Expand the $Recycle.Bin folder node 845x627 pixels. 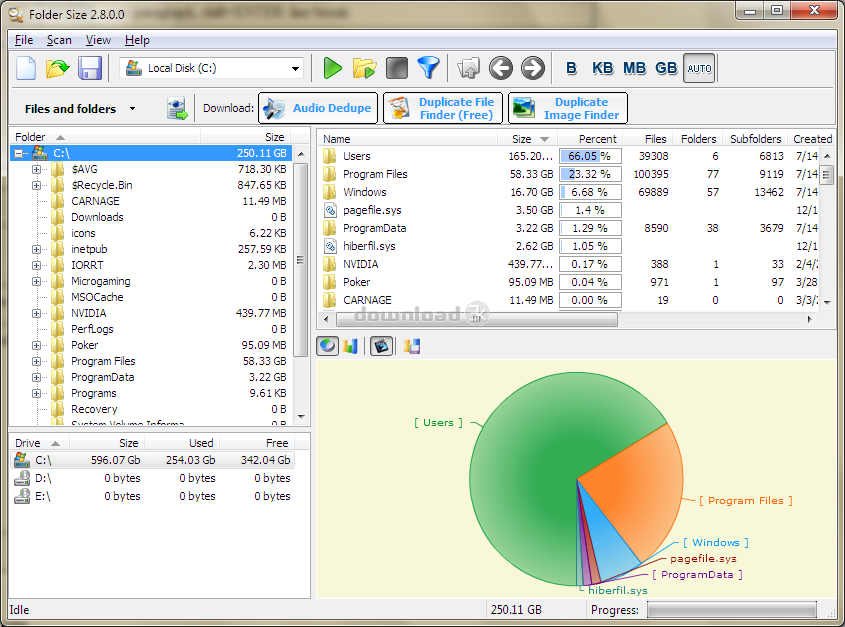click(36, 185)
